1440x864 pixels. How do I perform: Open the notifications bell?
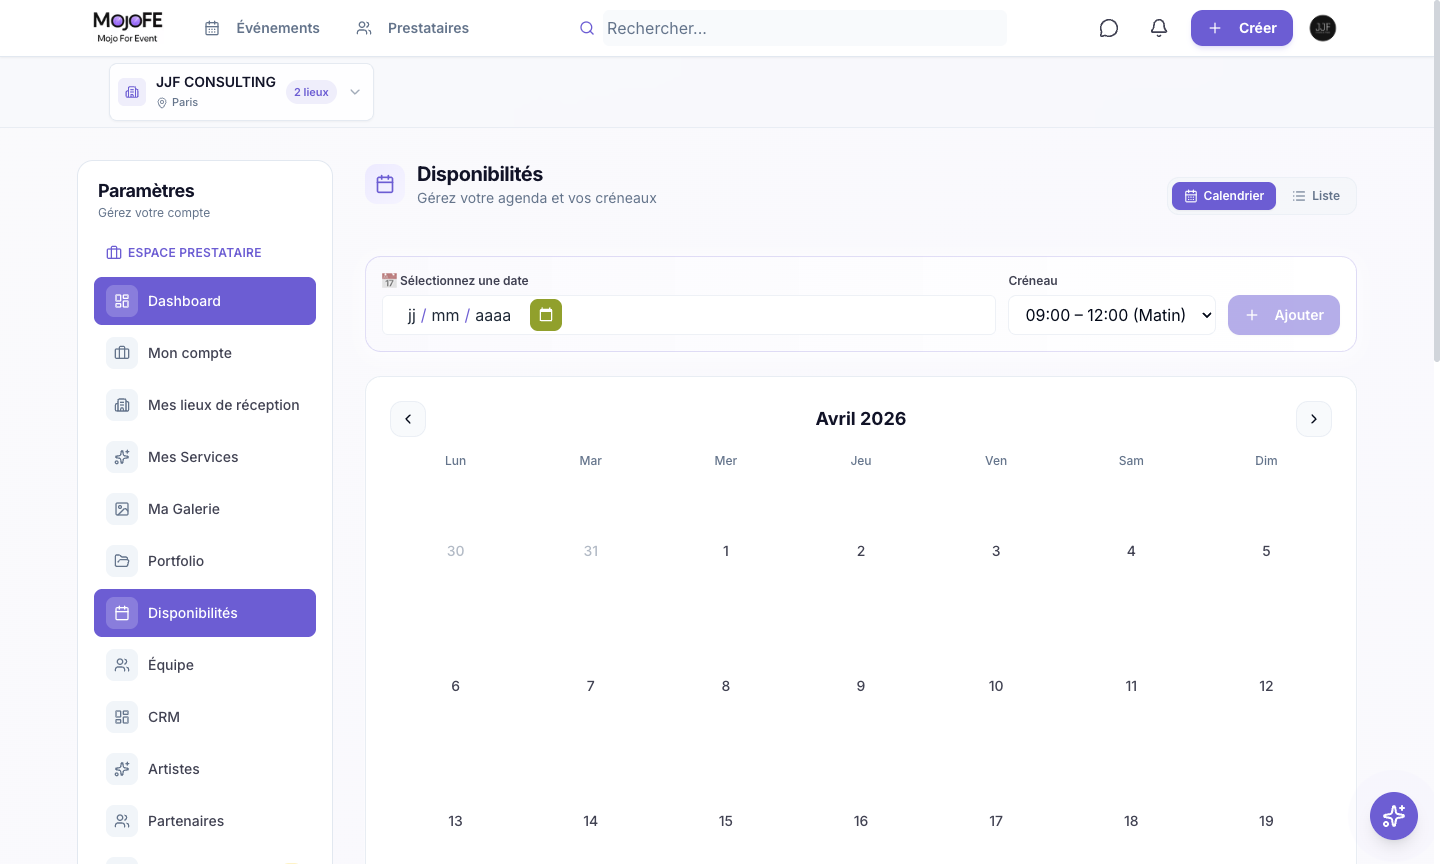pyautogui.click(x=1159, y=28)
